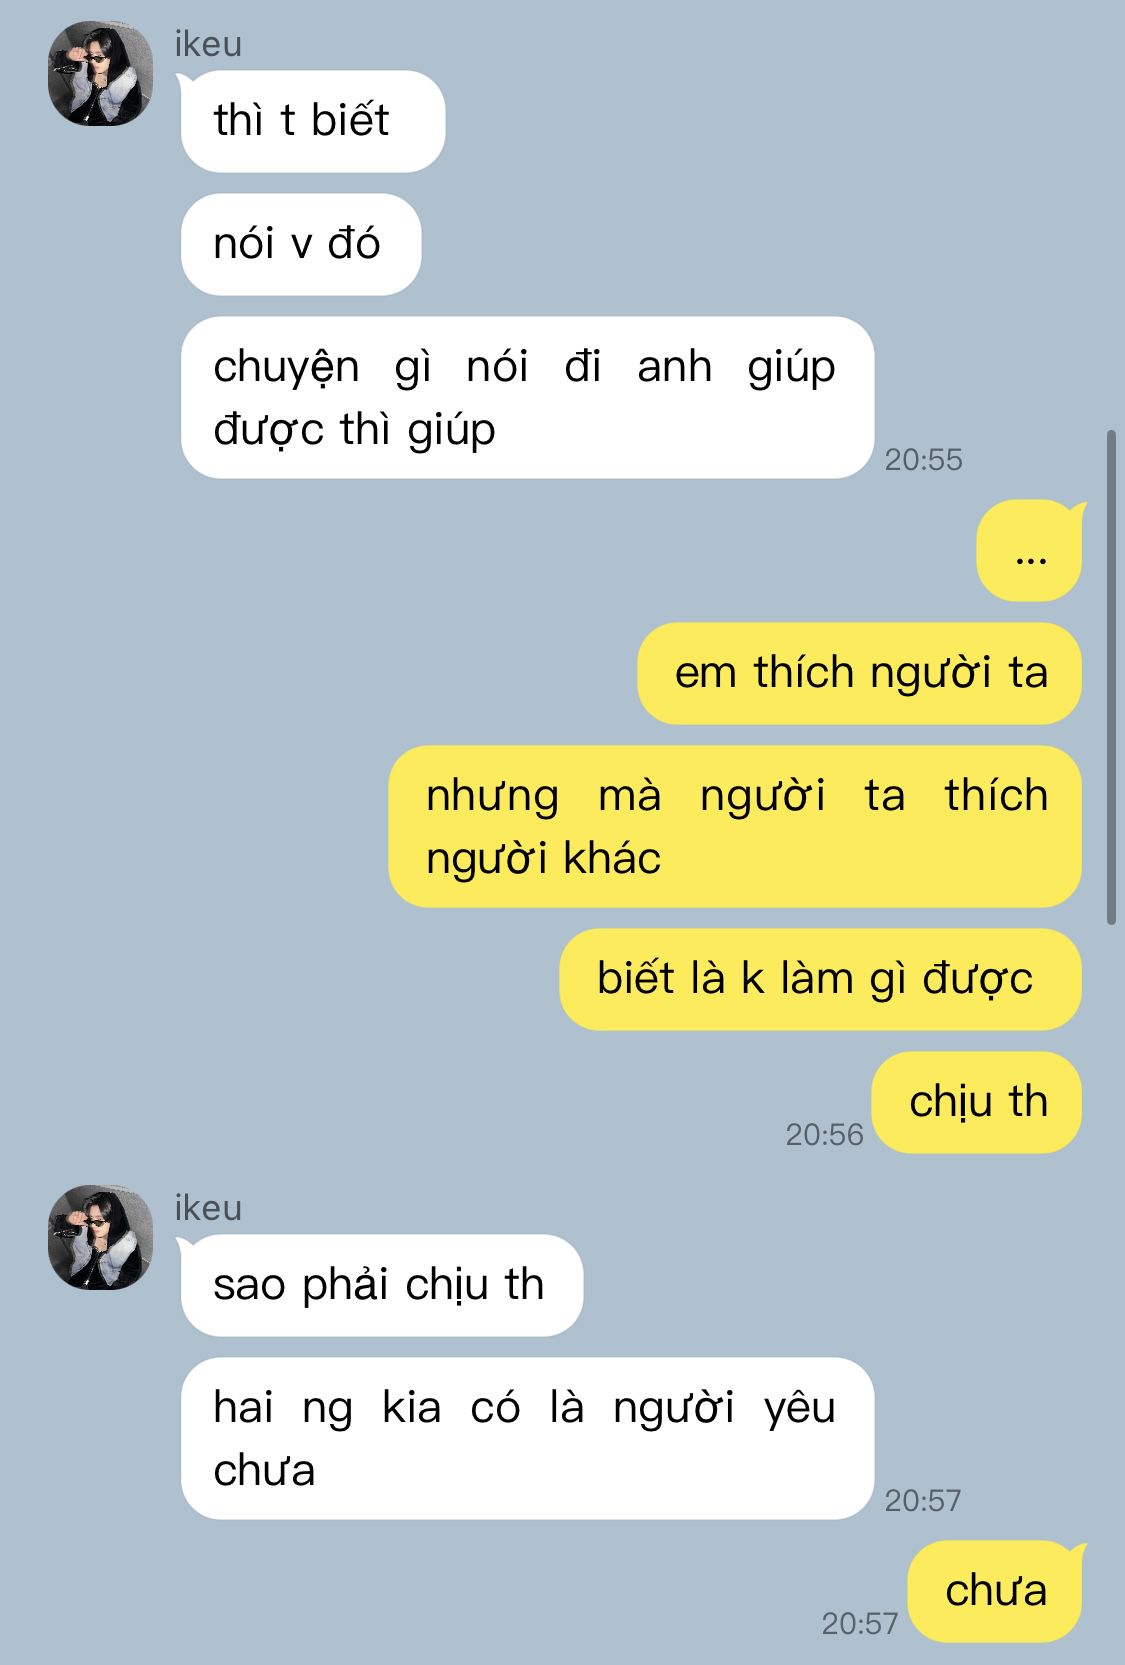Tap the yellow 'chưa' reply bubble
The image size is (1125, 1665).
click(x=996, y=1591)
